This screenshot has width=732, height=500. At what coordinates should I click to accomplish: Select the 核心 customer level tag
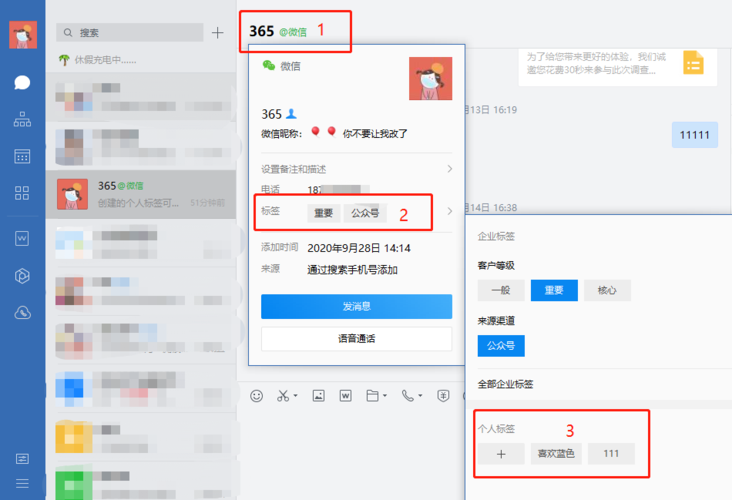click(607, 290)
